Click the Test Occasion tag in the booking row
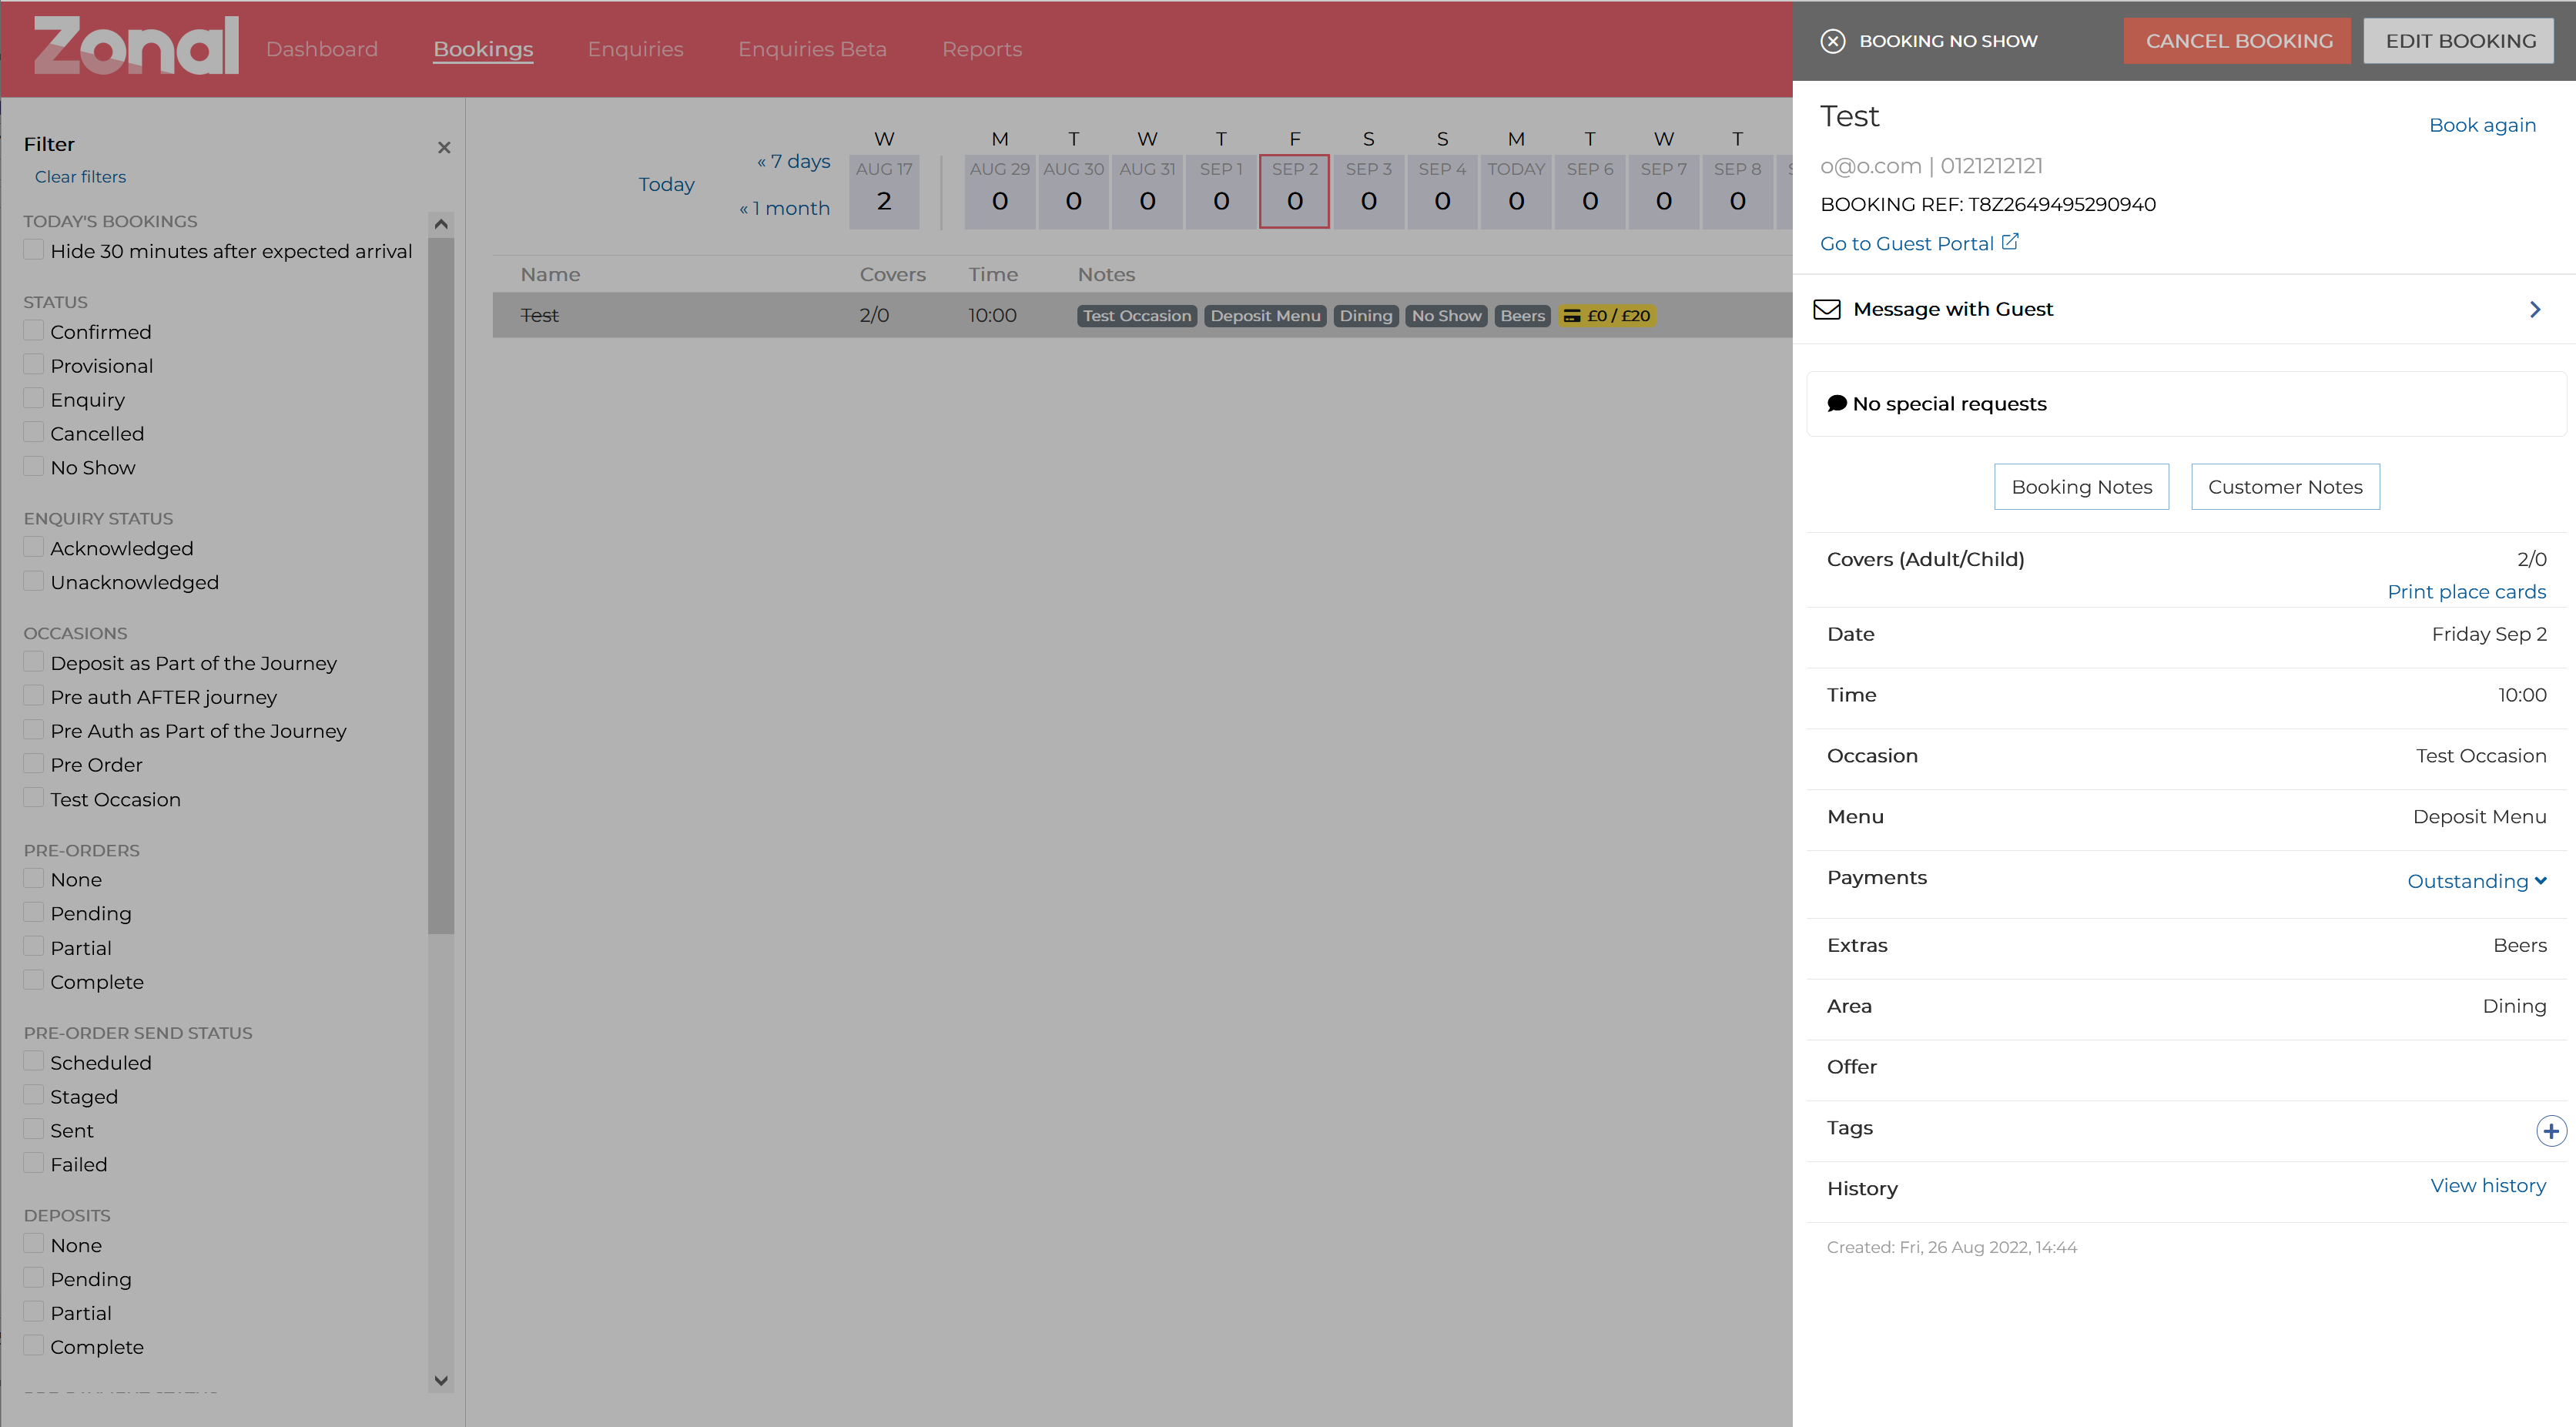 pyautogui.click(x=1137, y=315)
